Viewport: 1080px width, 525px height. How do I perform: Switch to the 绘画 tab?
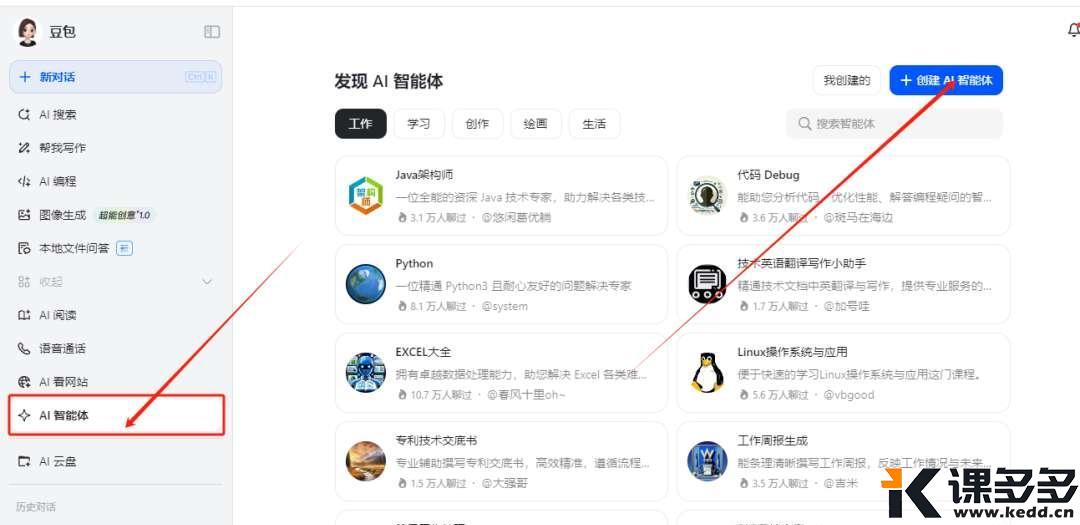tap(535, 124)
